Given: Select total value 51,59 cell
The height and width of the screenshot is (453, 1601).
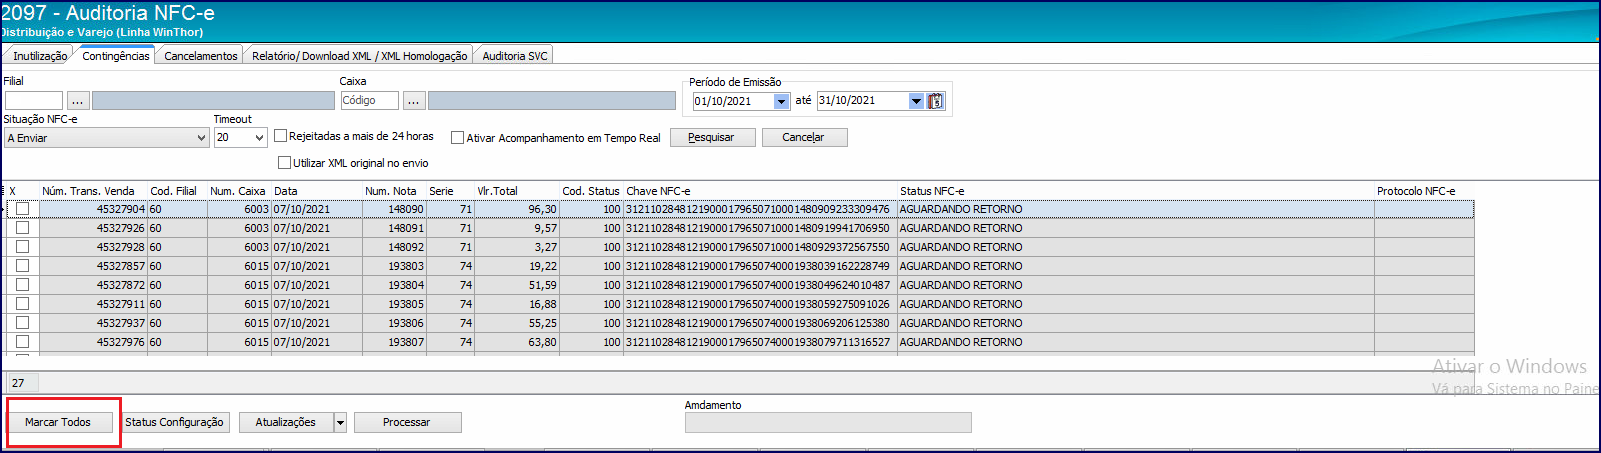Looking at the screenshot, I should pos(517,285).
